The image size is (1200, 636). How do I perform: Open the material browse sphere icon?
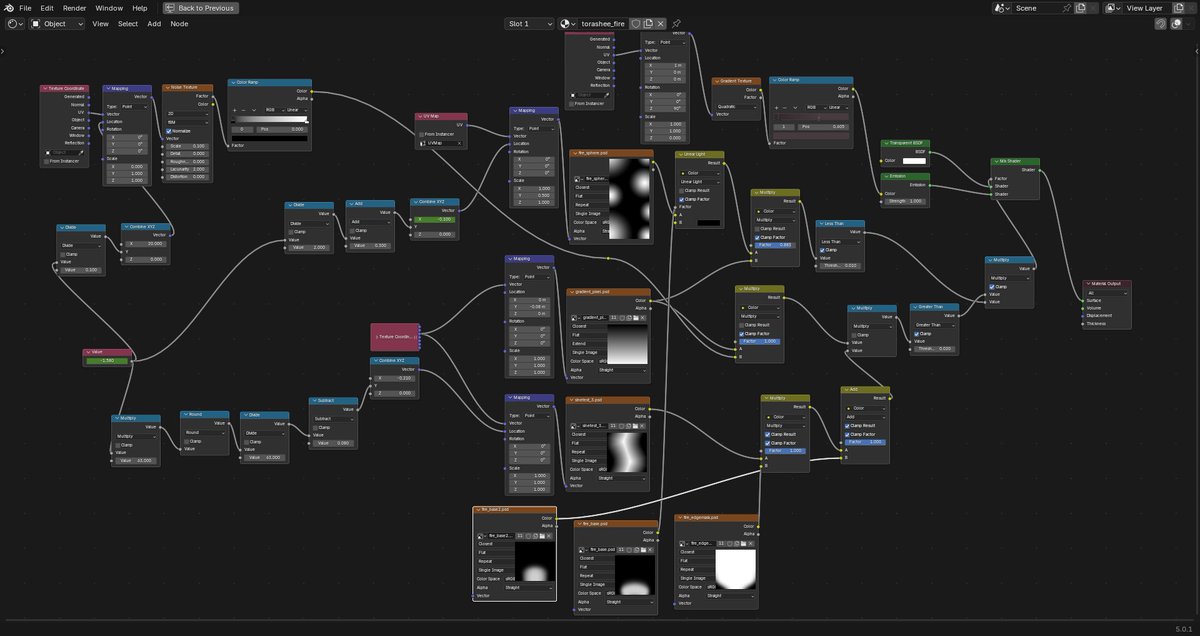tap(566, 23)
